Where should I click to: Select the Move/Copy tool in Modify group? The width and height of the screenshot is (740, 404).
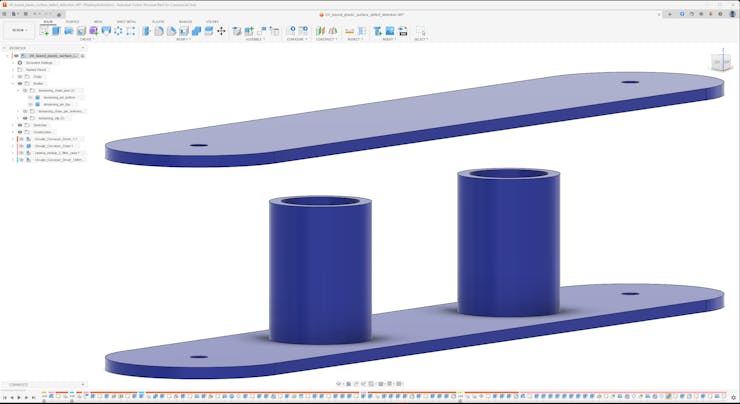click(x=221, y=31)
